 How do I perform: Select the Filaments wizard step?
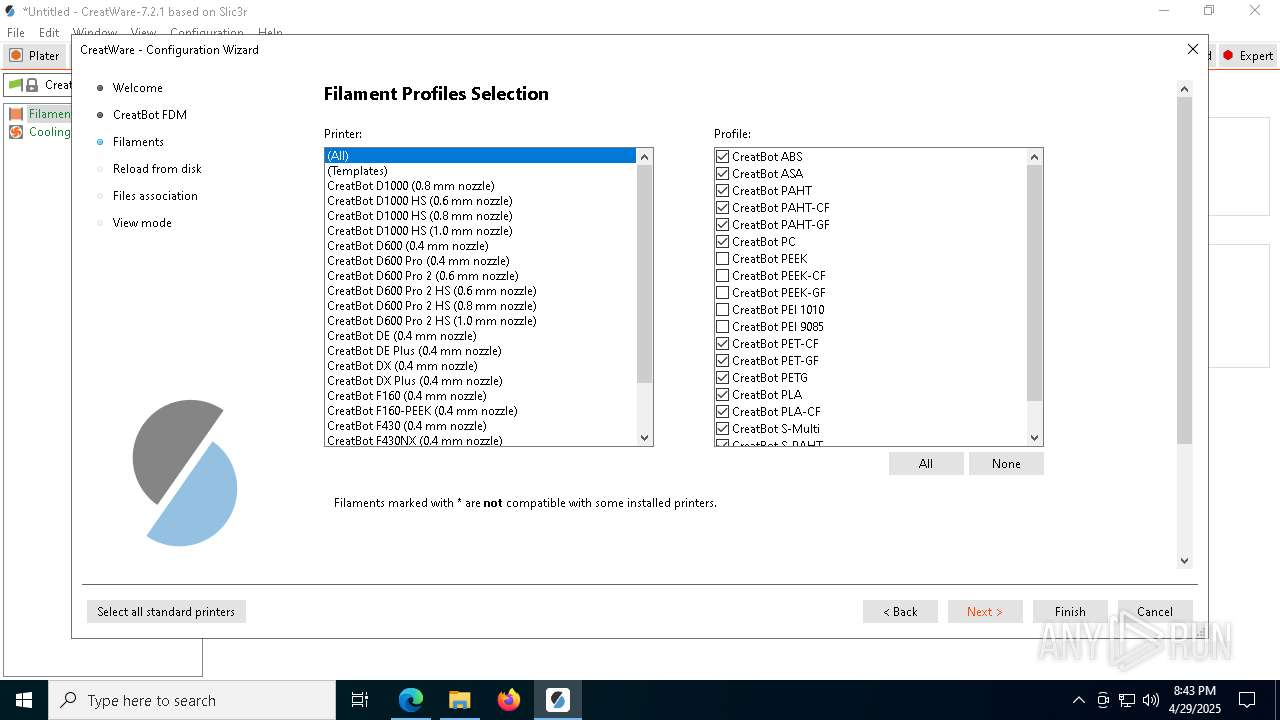(x=138, y=142)
